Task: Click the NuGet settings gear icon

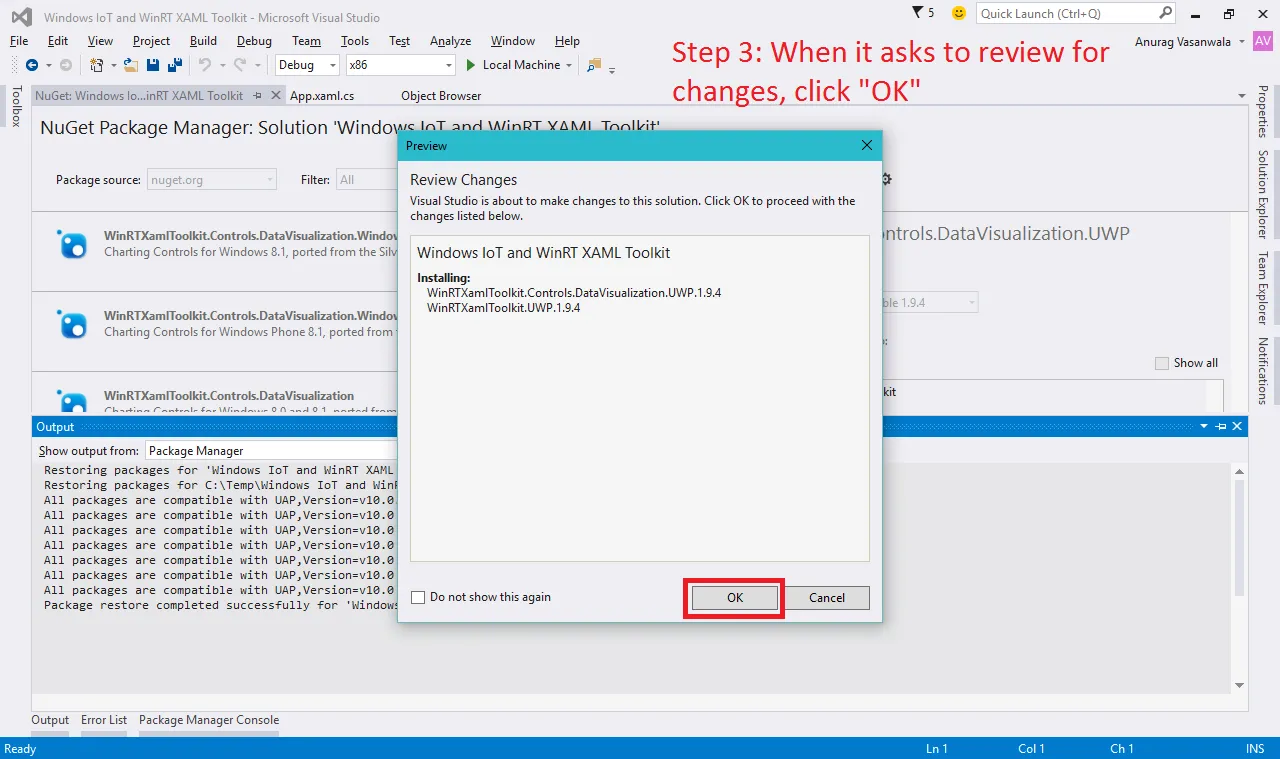Action: coord(885,179)
